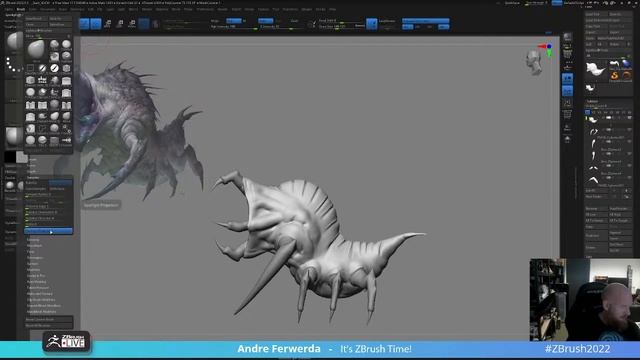Image resolution: width=640 pixels, height=360 pixels.
Task: Click Lightbox Brushes button in Brush palette
Action: point(48,30)
